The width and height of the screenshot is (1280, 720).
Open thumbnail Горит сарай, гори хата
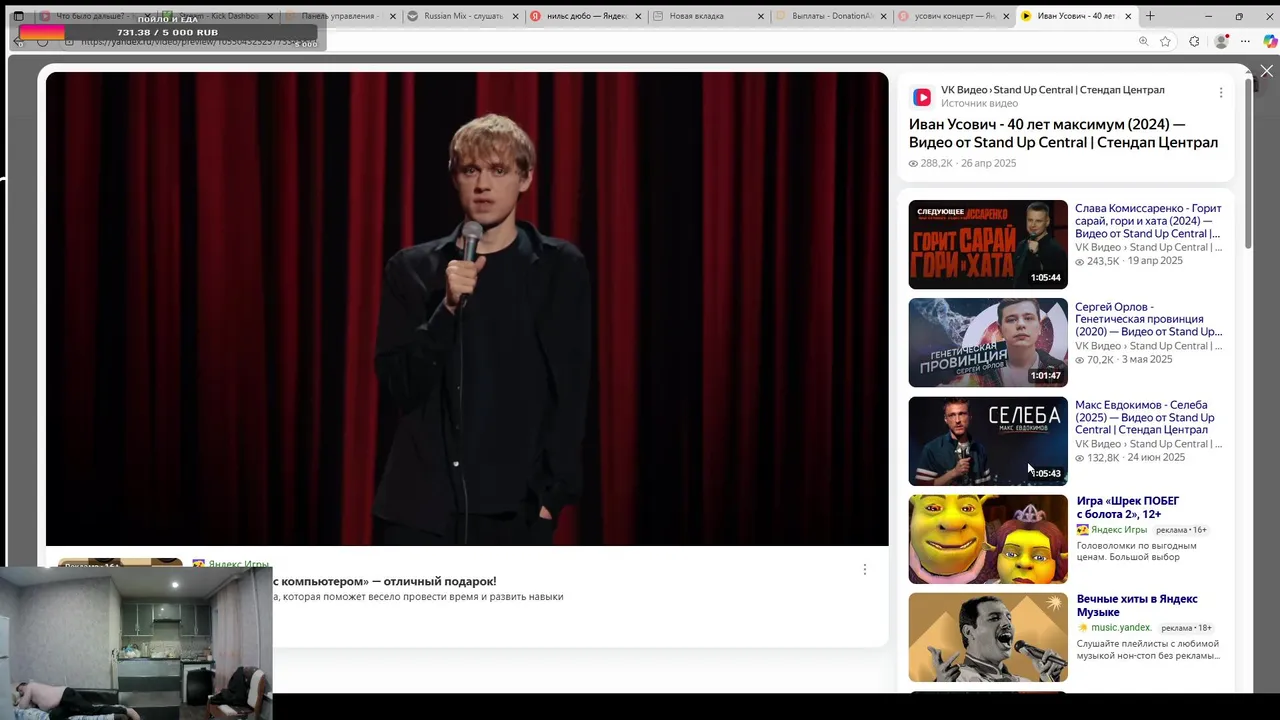point(988,245)
